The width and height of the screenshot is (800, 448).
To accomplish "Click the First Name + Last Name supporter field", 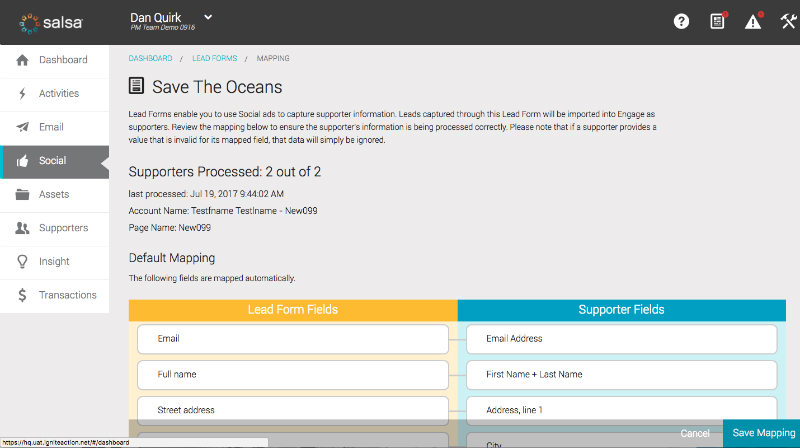I will click(621, 374).
